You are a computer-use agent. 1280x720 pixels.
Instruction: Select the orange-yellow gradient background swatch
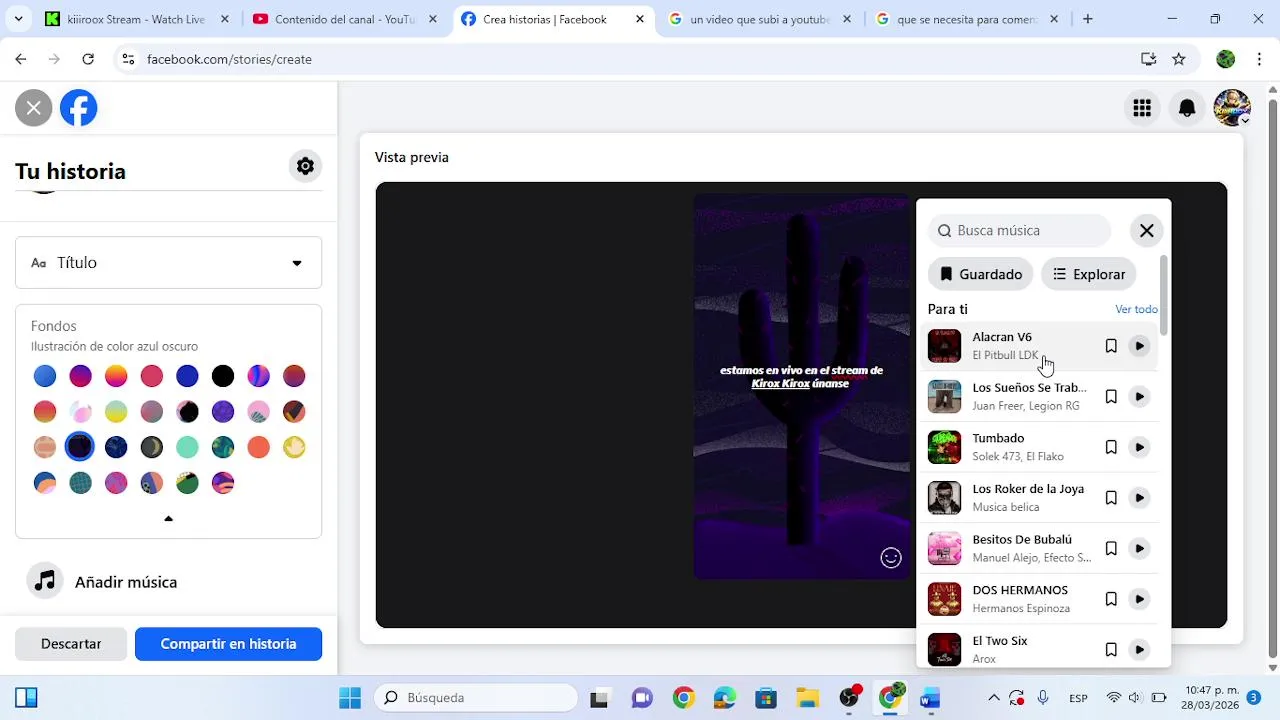(x=116, y=376)
